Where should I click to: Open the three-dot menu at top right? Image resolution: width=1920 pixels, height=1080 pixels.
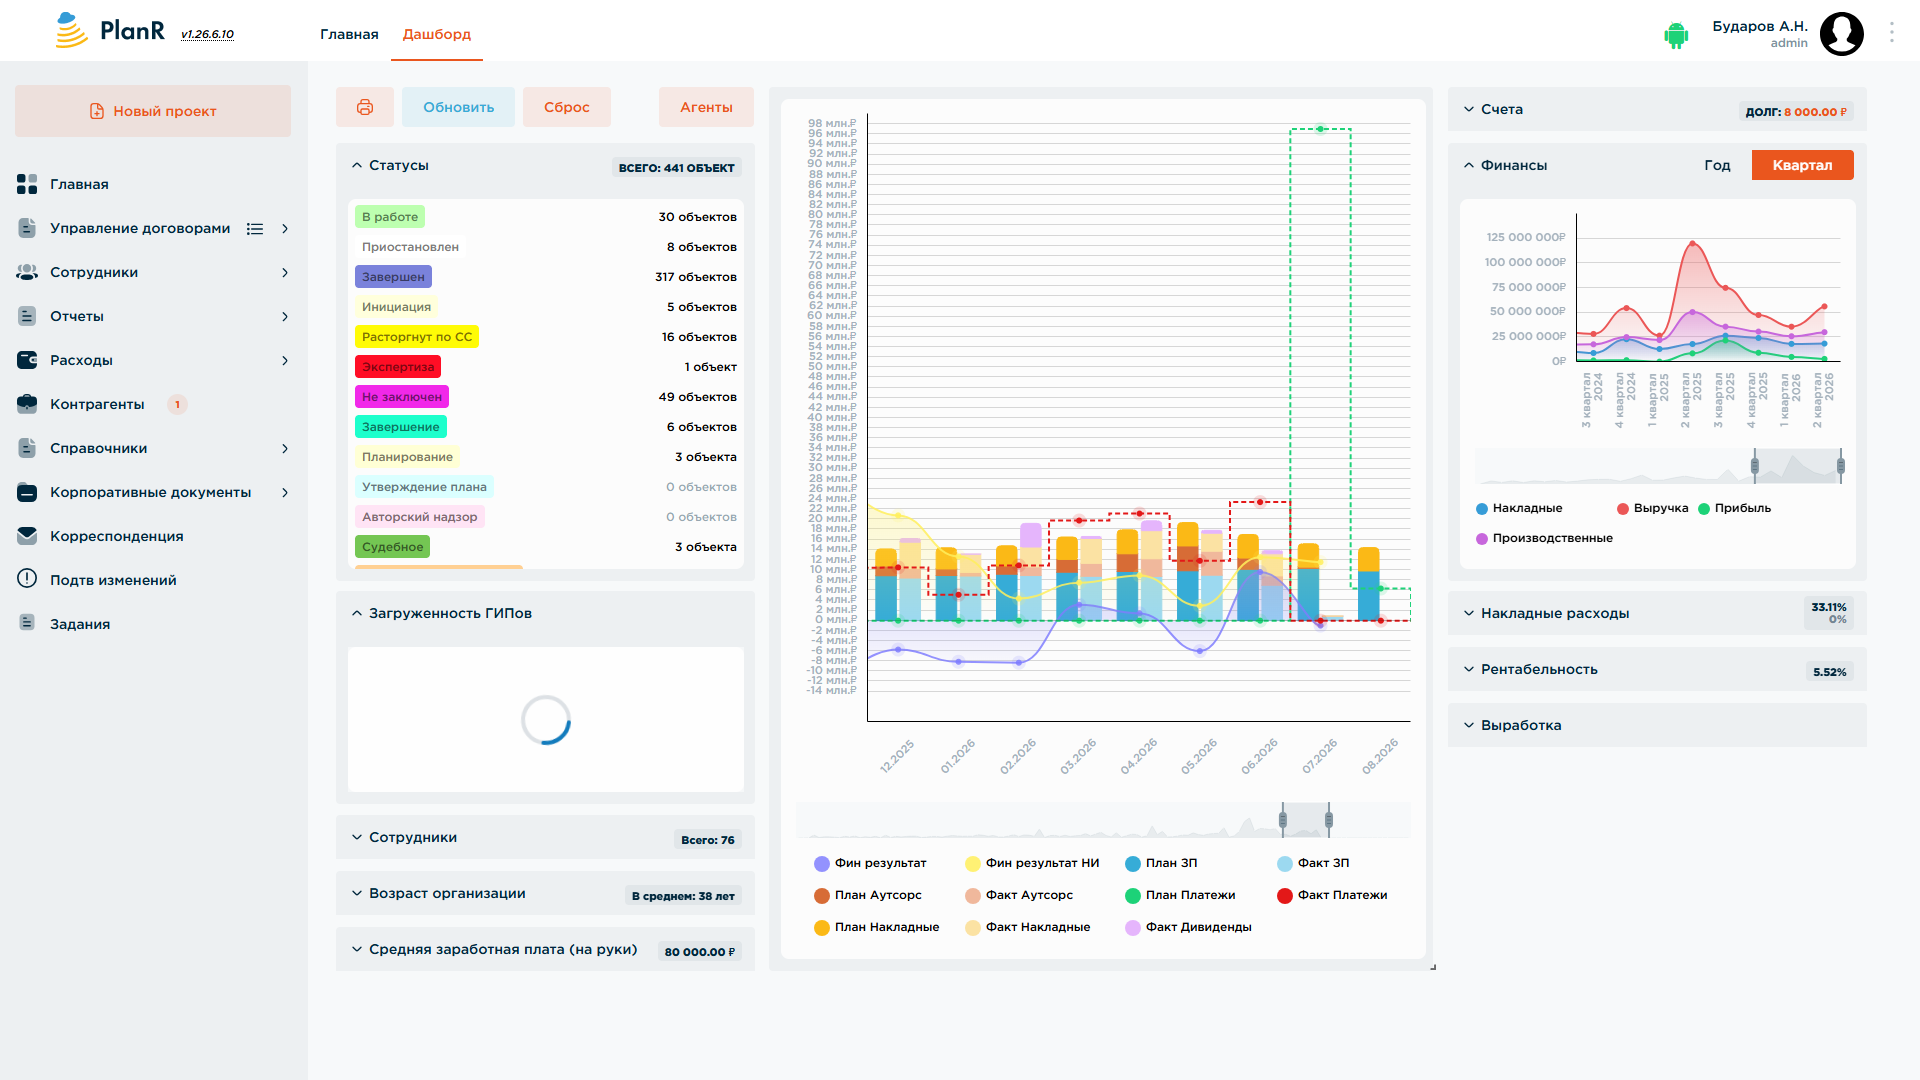pyautogui.click(x=1892, y=32)
